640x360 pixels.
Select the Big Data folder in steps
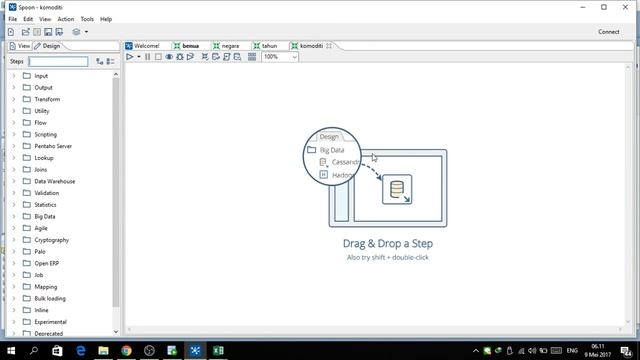(44, 217)
